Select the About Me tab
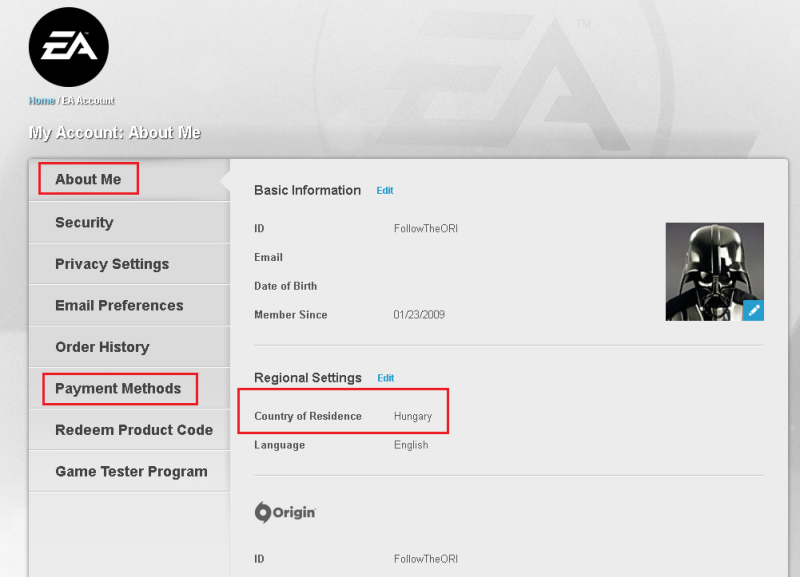Screen dimensions: 800x577 [x=88, y=180]
